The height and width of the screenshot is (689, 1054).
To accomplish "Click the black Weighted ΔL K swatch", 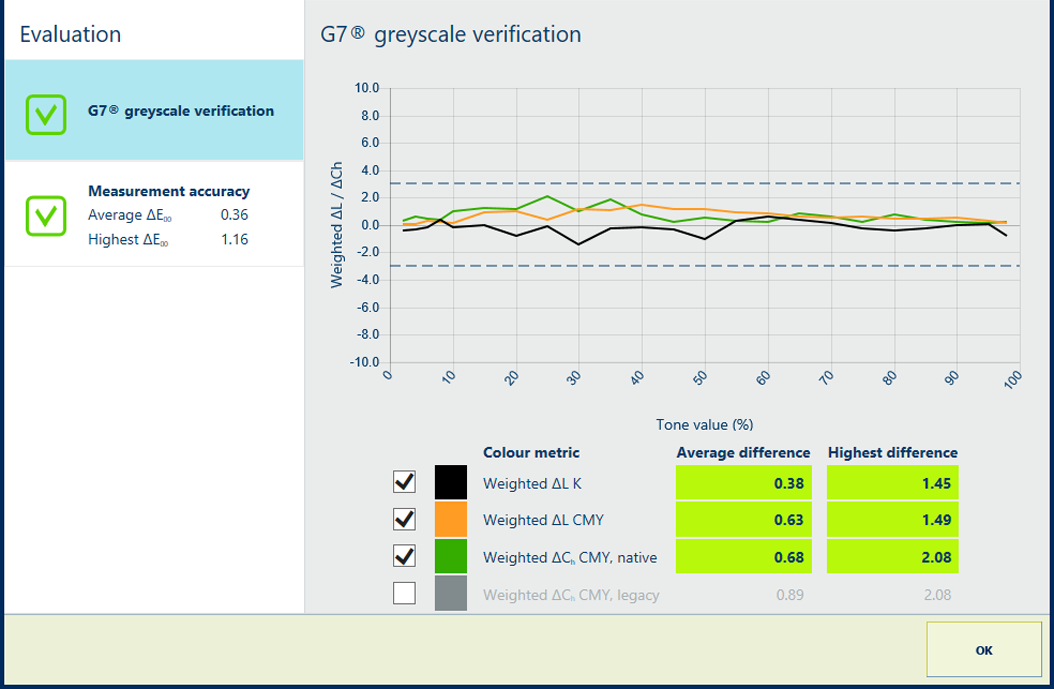I will pos(450,483).
